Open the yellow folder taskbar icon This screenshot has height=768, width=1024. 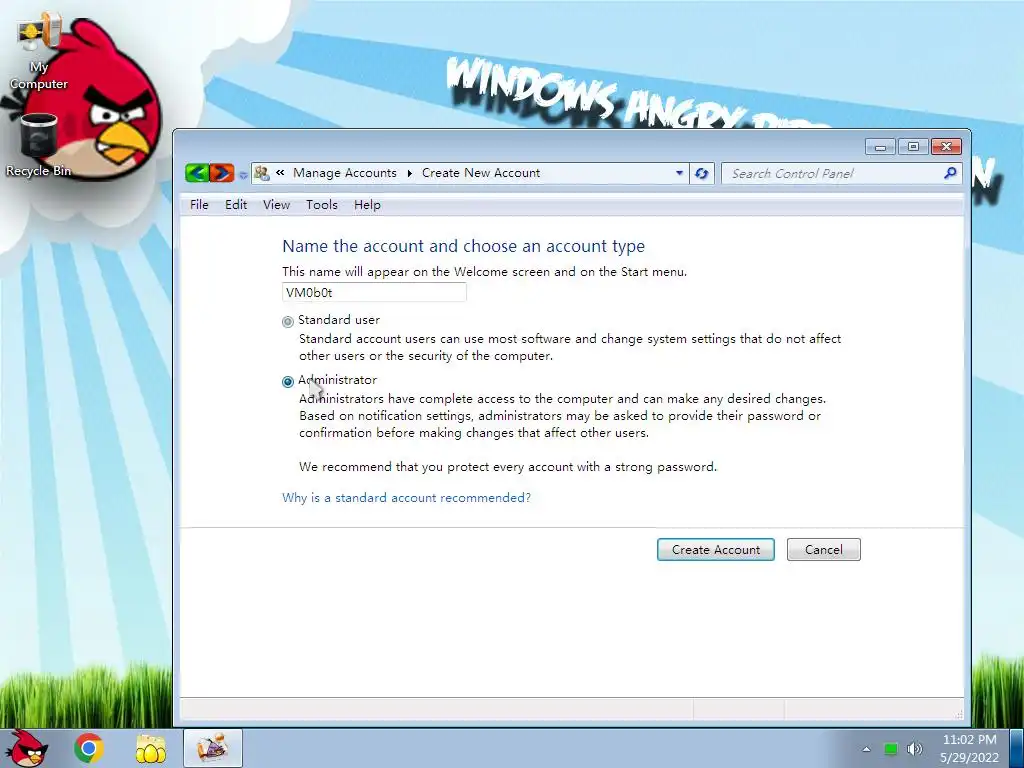click(x=150, y=748)
